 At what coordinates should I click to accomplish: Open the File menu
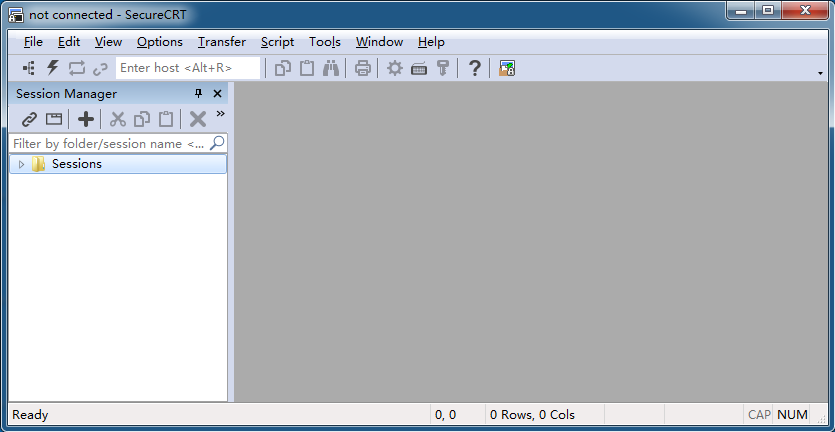pyautogui.click(x=34, y=42)
